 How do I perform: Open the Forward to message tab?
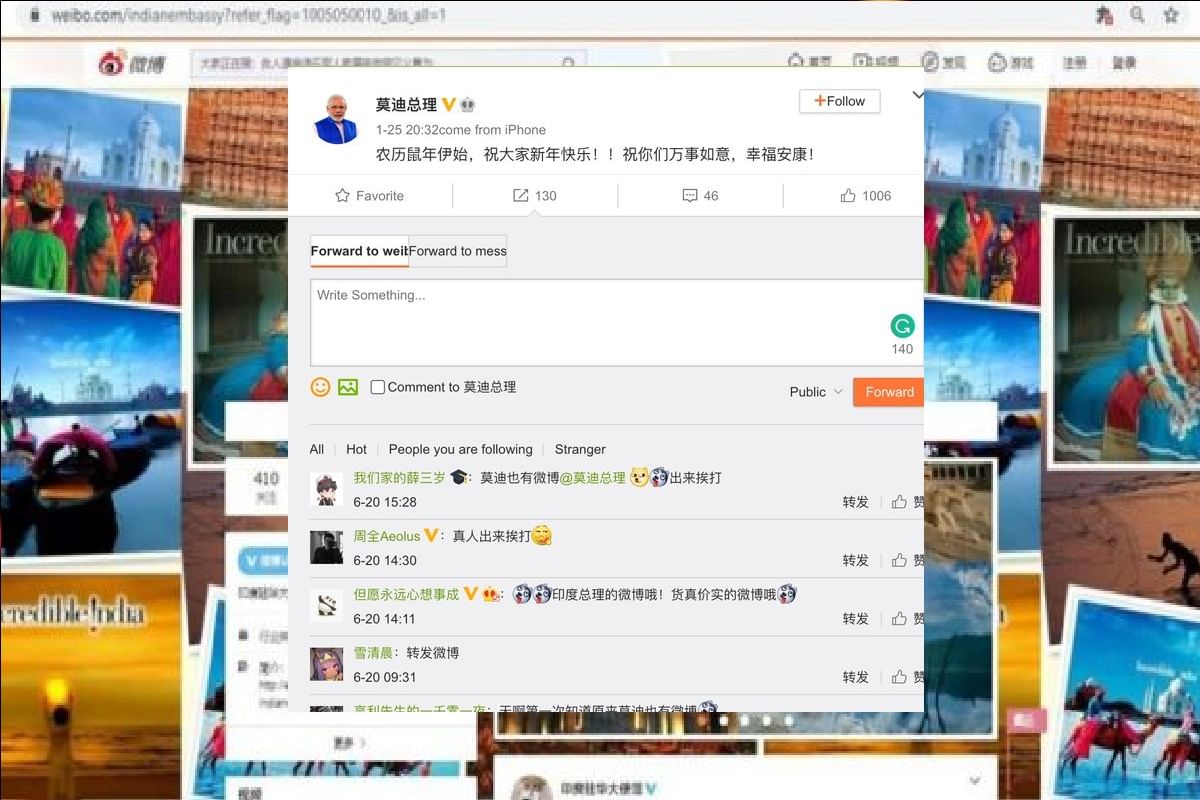click(x=458, y=250)
